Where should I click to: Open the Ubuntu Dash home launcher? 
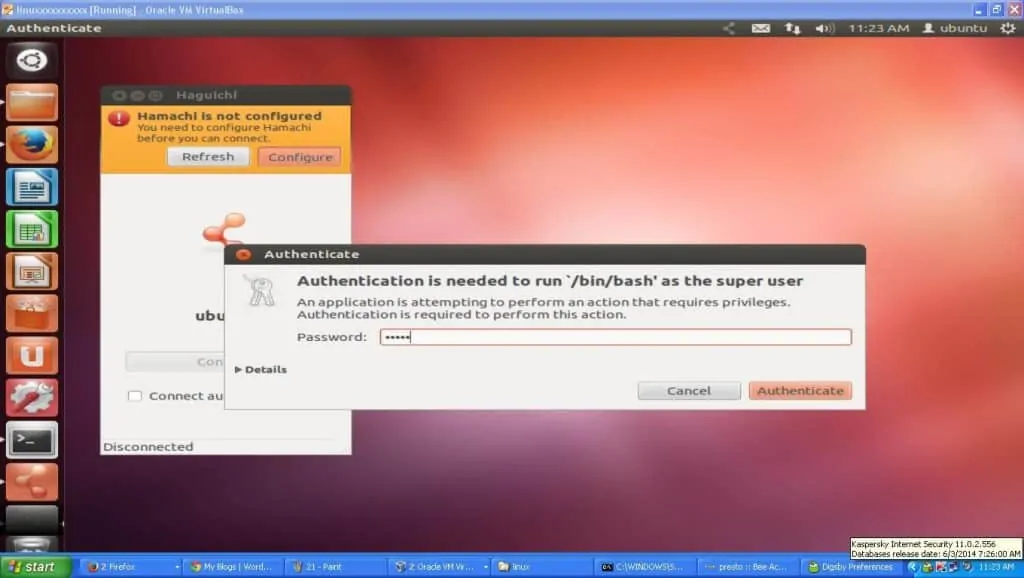pyautogui.click(x=32, y=61)
